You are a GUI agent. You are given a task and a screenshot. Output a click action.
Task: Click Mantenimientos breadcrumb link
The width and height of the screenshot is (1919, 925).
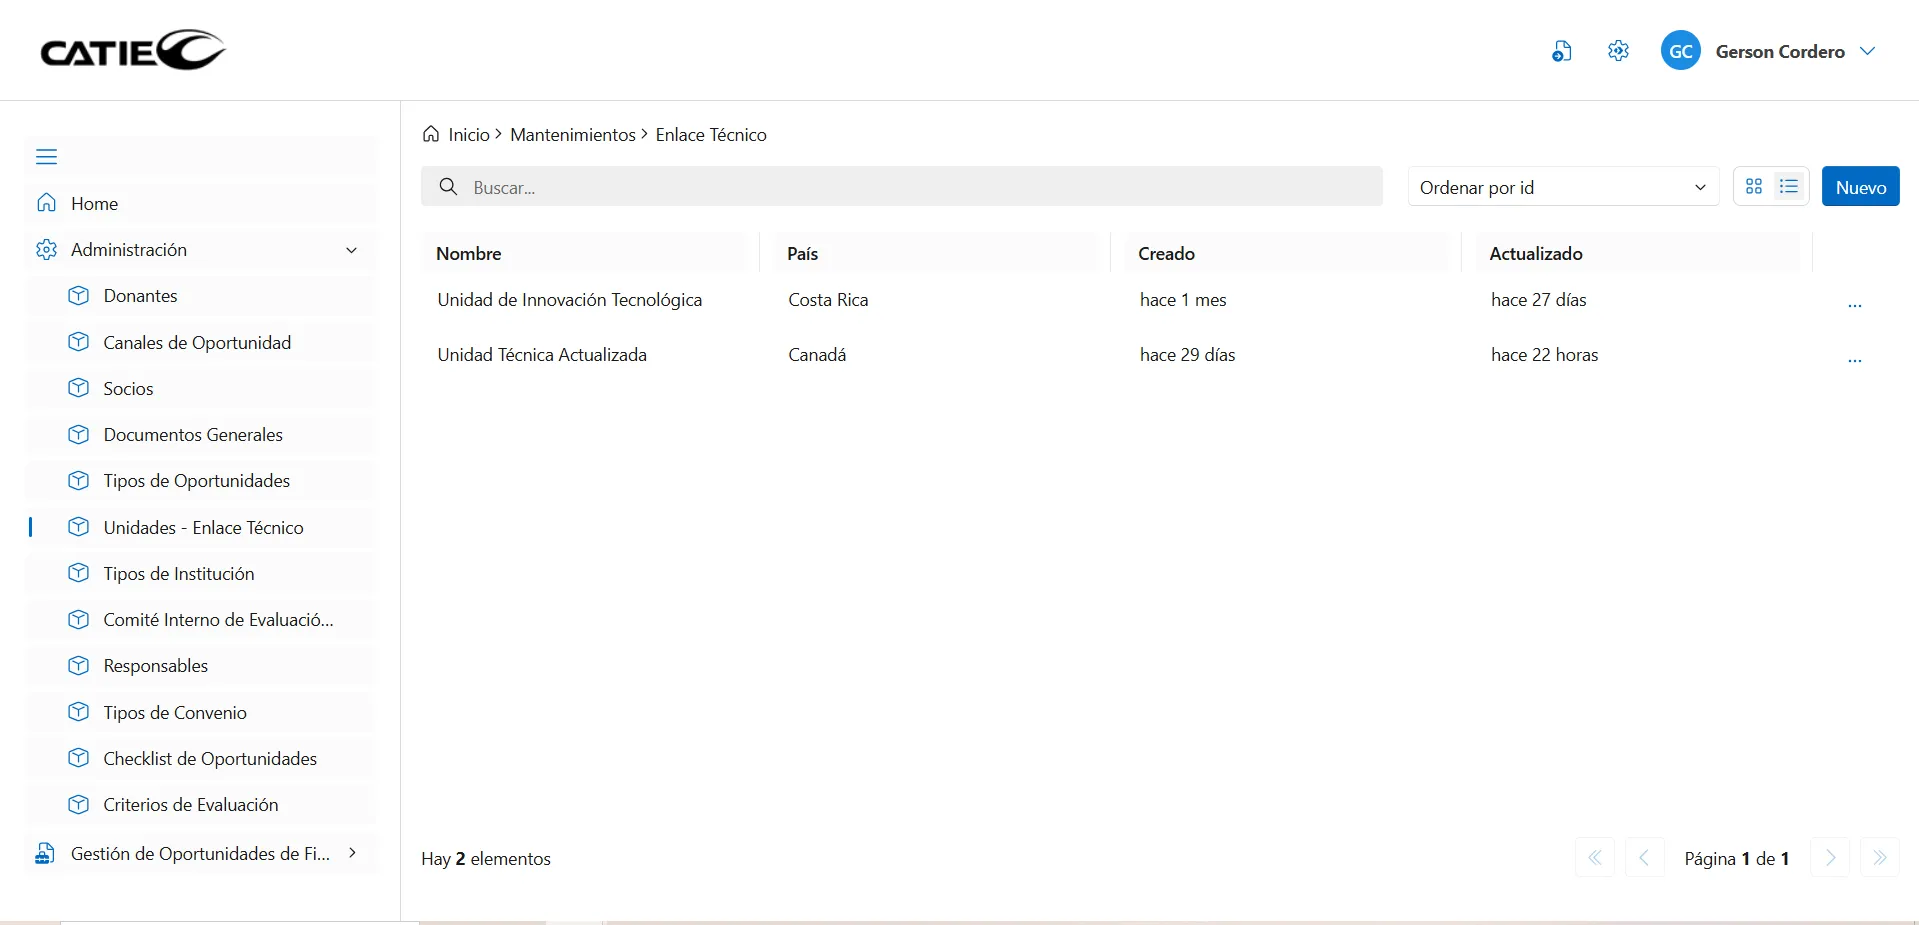tap(572, 135)
